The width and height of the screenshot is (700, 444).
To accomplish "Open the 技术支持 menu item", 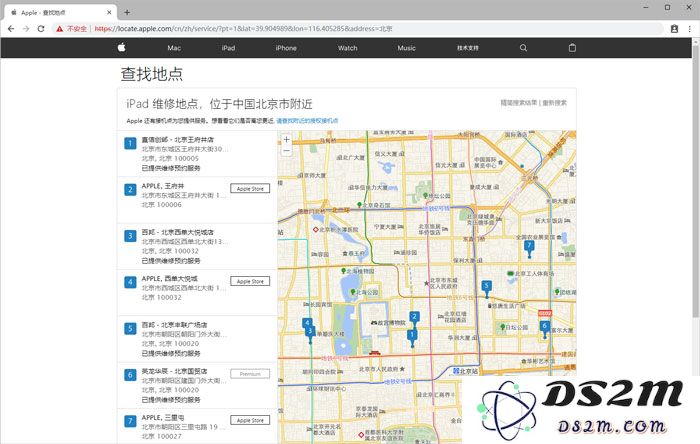I will pos(467,48).
